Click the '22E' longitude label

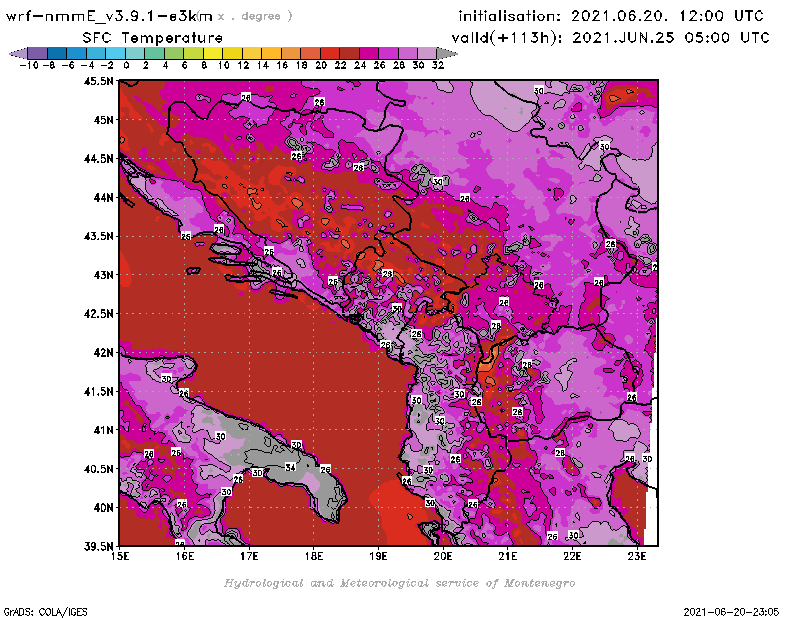pos(572,556)
